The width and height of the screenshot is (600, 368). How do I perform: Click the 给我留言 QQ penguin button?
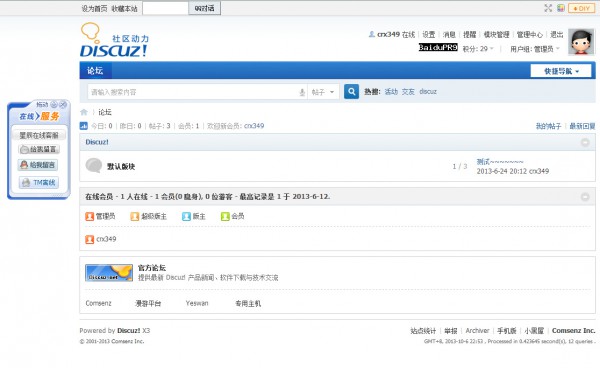point(38,165)
